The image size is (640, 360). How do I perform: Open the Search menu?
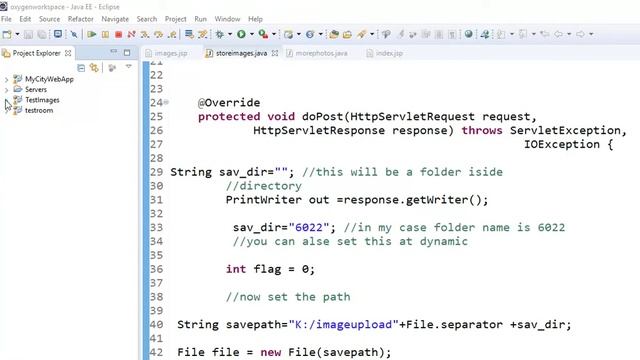click(147, 19)
